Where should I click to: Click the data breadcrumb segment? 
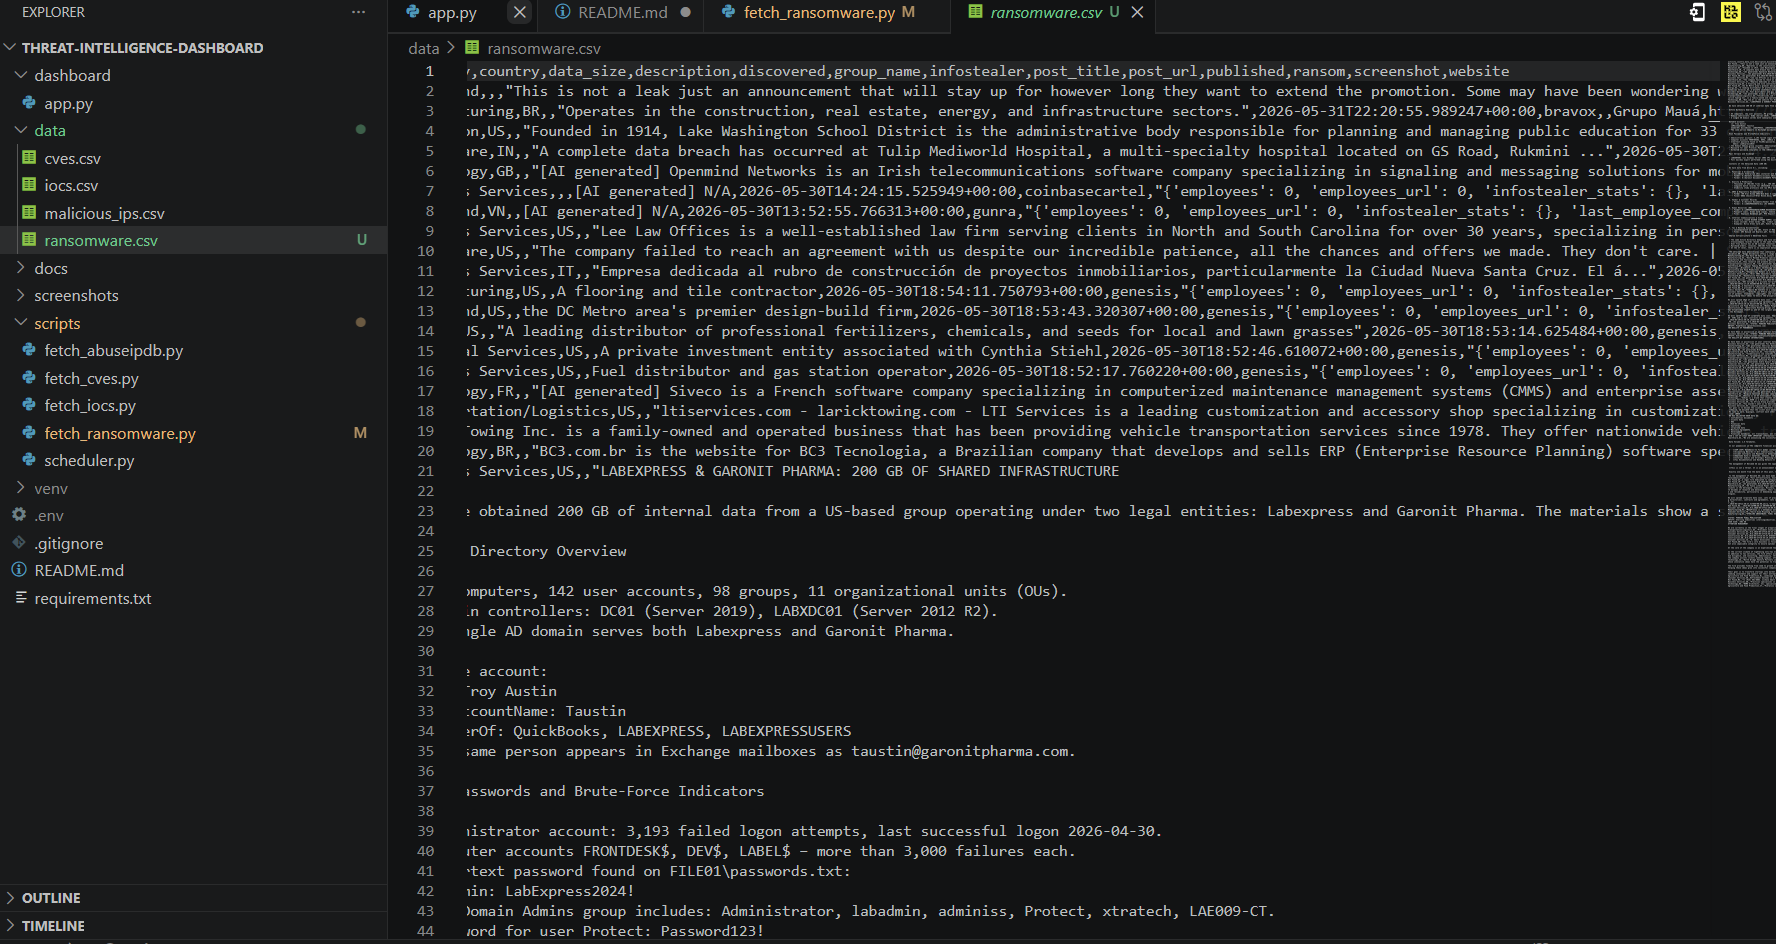coord(424,48)
